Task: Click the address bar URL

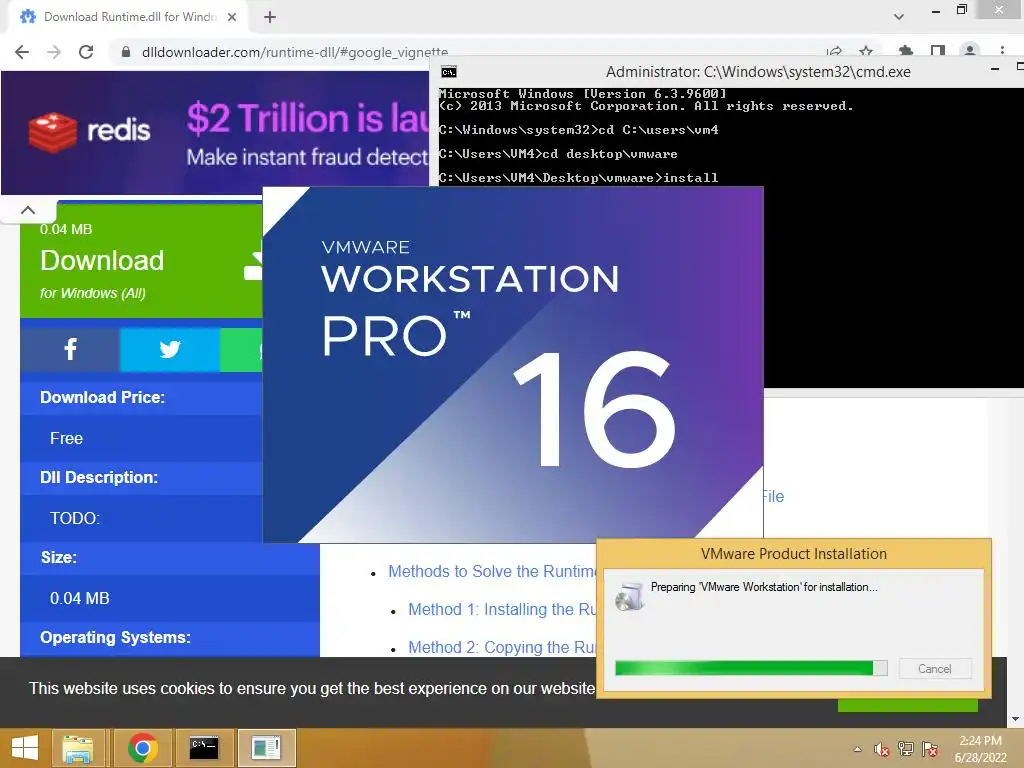Action: (295, 52)
